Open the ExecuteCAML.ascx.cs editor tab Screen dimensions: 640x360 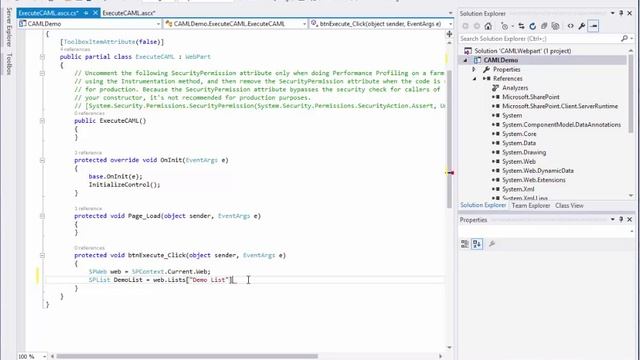pyautogui.click(x=49, y=13)
